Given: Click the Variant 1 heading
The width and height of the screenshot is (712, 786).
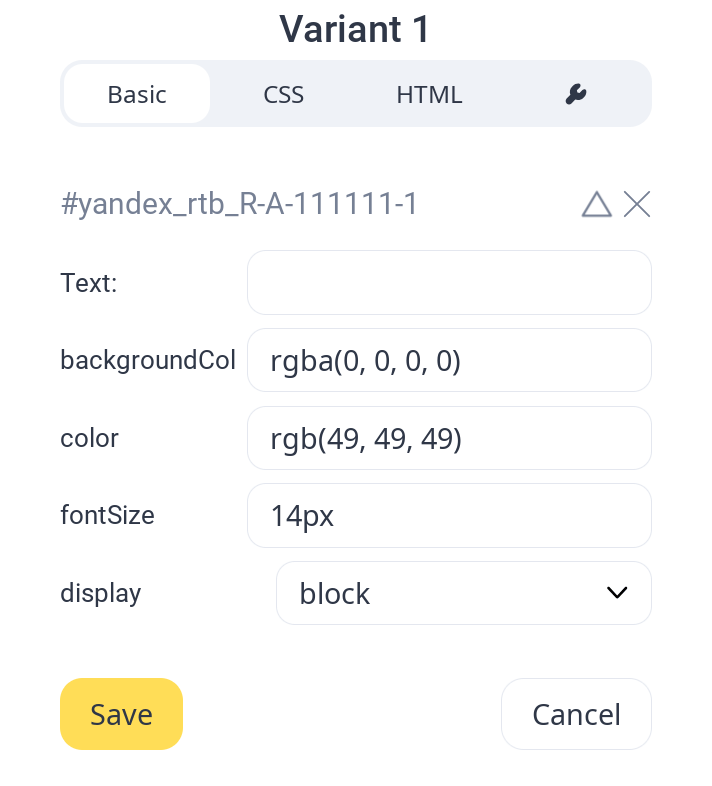Looking at the screenshot, I should tap(355, 29).
